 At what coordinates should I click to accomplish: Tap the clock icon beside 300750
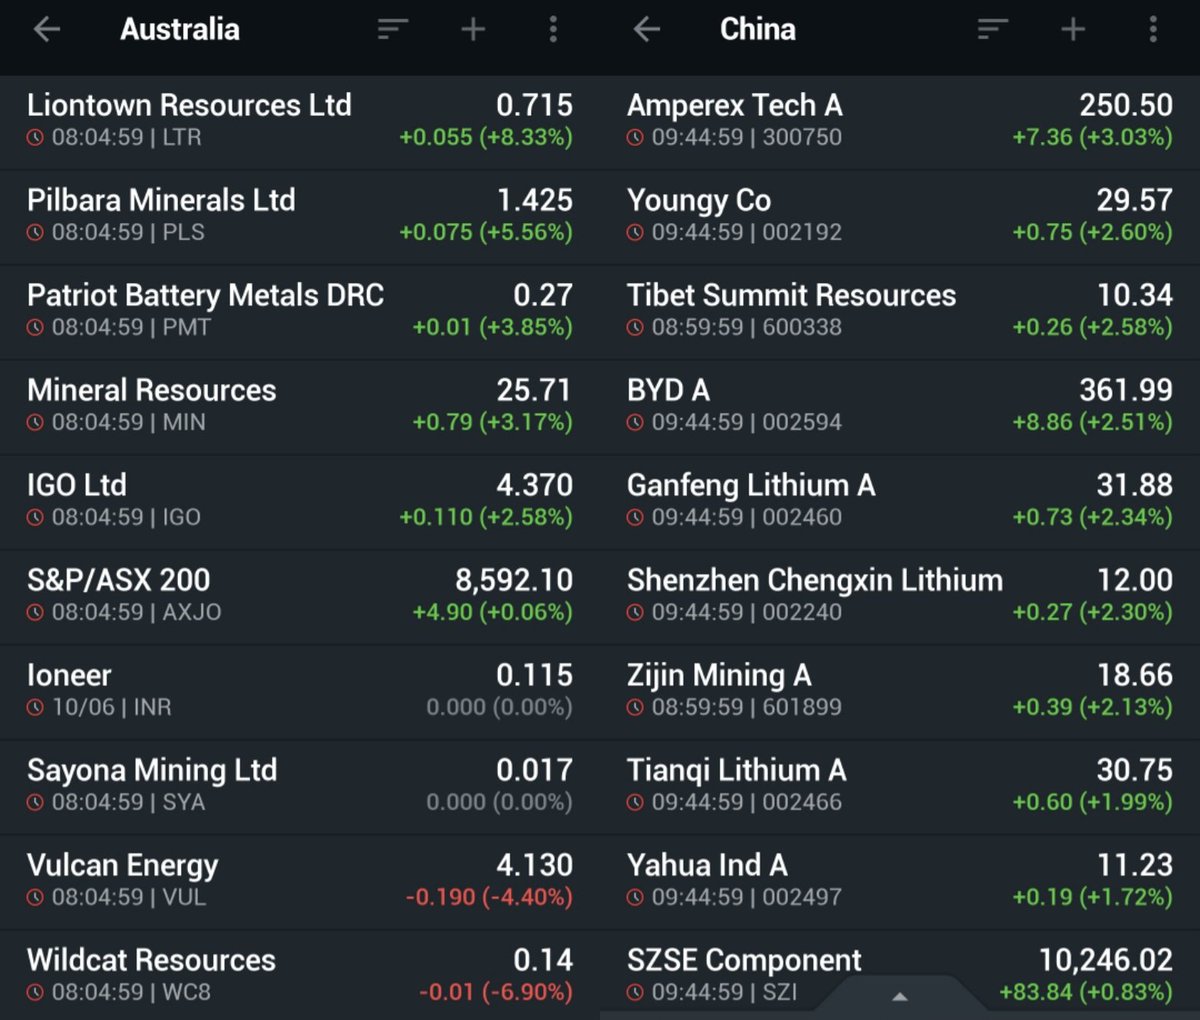[x=636, y=138]
